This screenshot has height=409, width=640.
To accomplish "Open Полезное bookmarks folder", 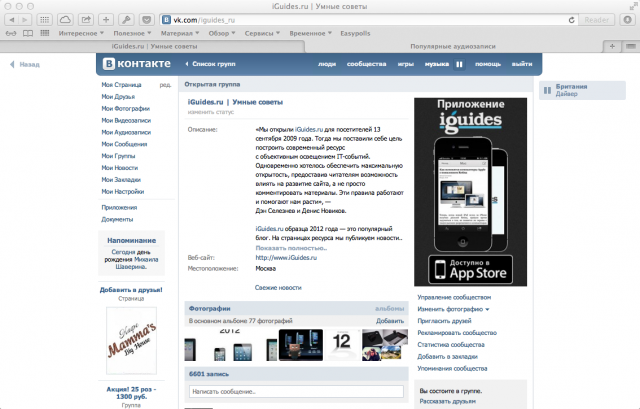I will (x=132, y=33).
